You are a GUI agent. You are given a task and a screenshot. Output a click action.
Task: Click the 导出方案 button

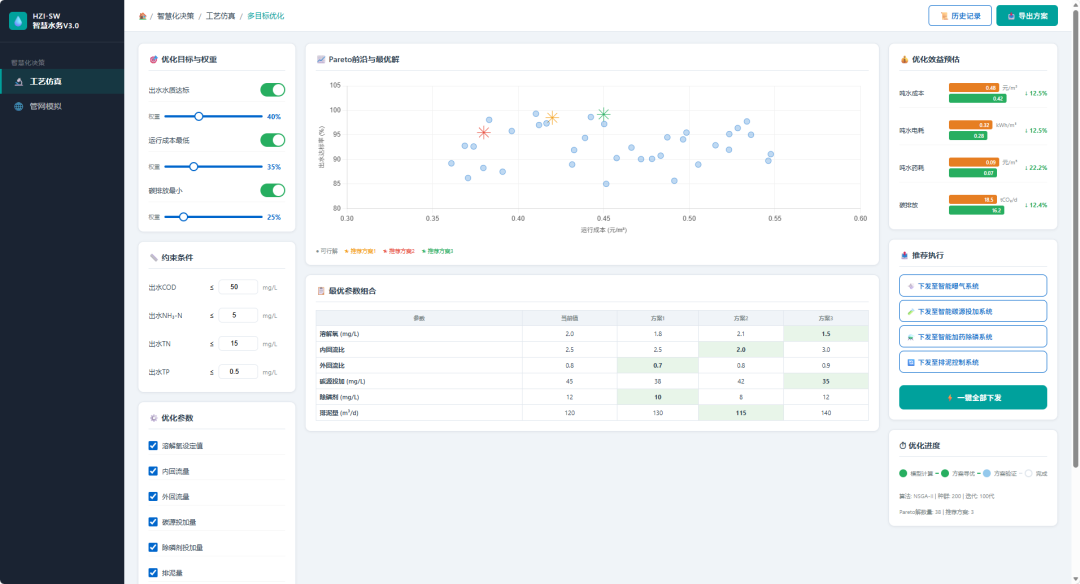click(x=1027, y=16)
